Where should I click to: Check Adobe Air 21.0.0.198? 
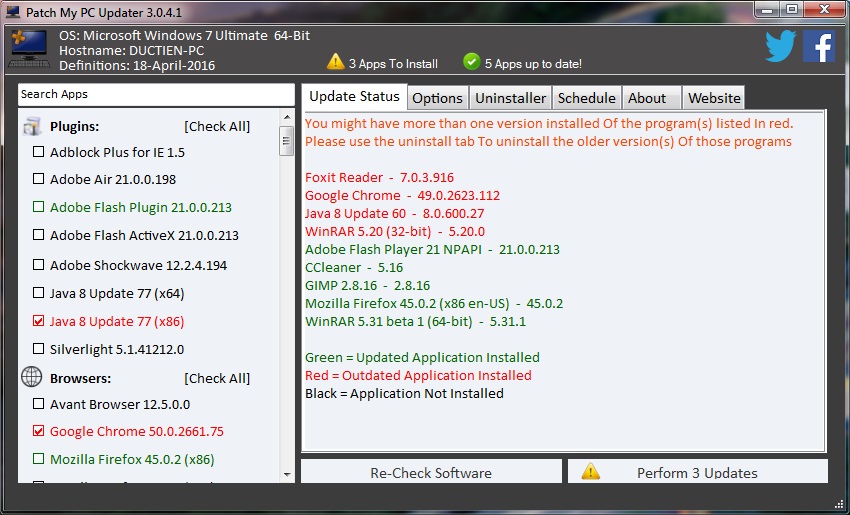click(38, 179)
